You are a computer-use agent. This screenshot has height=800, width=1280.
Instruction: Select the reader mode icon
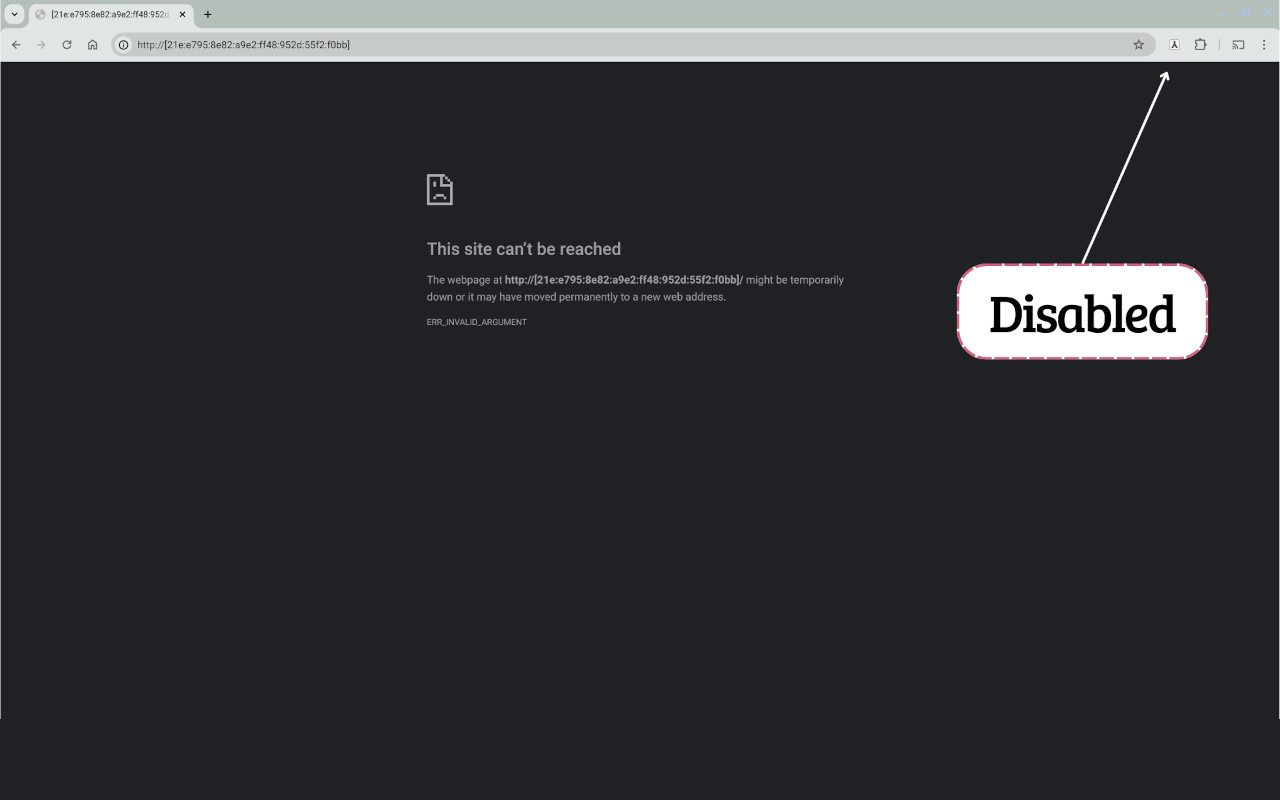pyautogui.click(x=1173, y=44)
